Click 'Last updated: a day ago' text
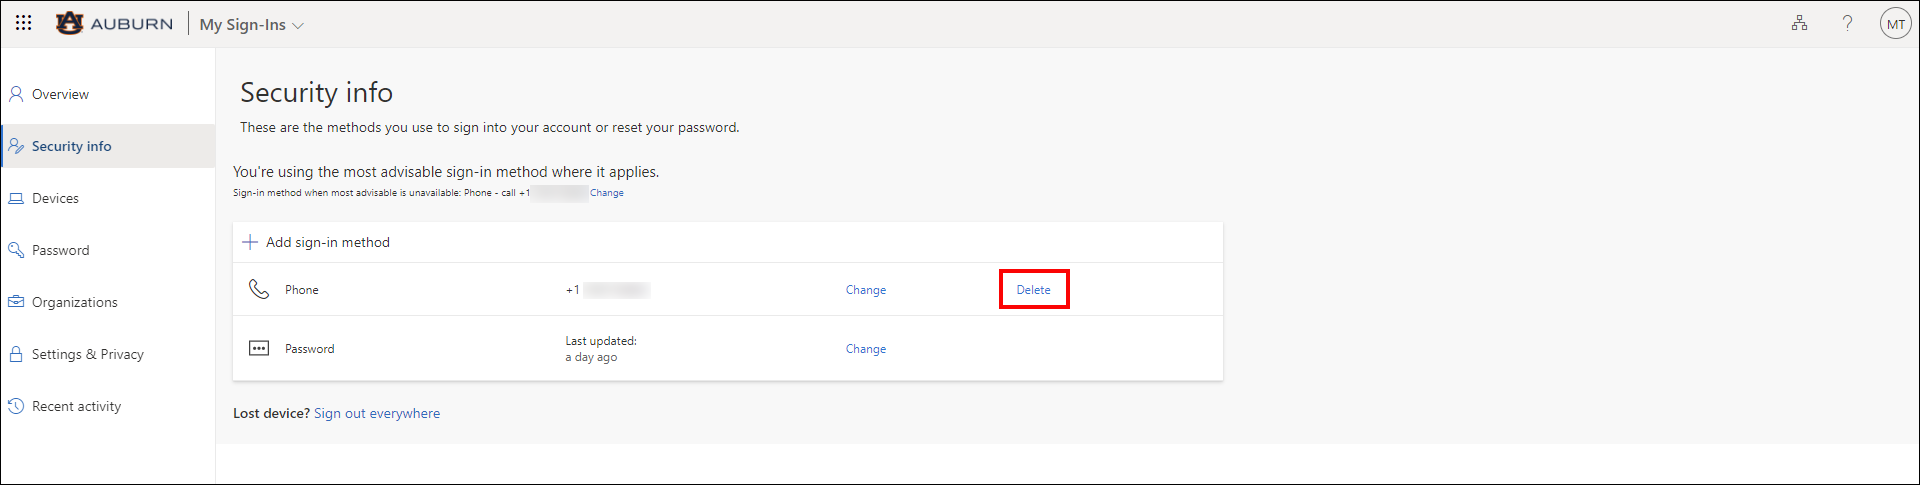 (x=601, y=349)
